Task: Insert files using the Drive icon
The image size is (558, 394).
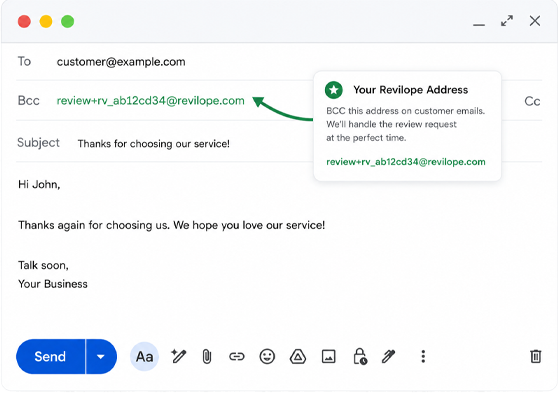Action: pyautogui.click(x=298, y=356)
